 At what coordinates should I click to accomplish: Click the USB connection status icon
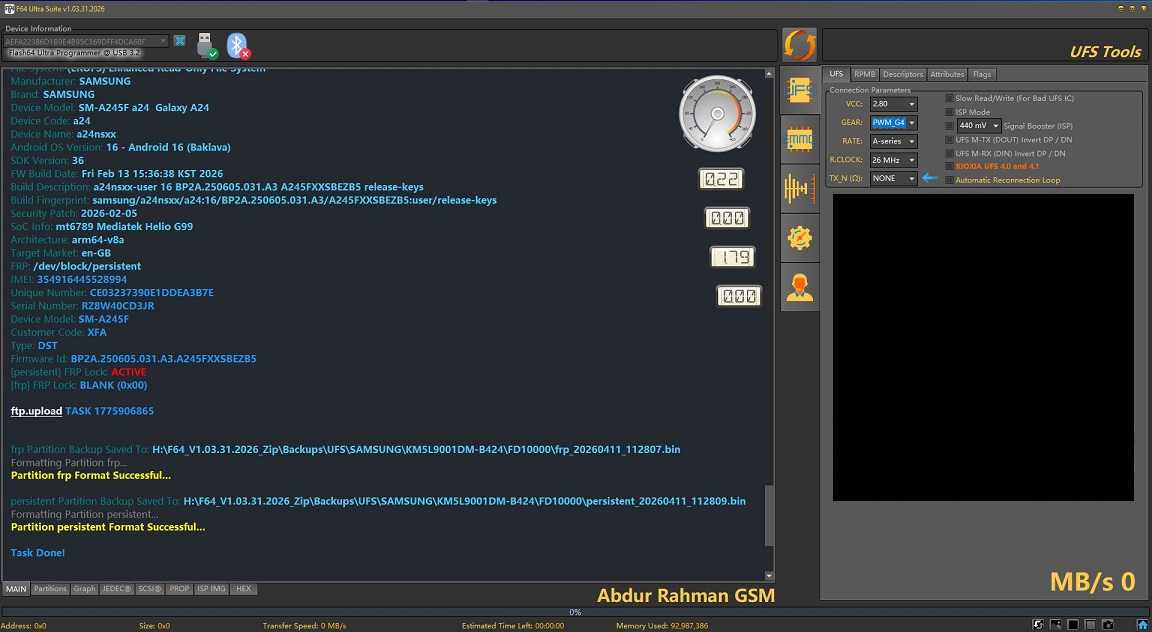pyautogui.click(x=206, y=46)
